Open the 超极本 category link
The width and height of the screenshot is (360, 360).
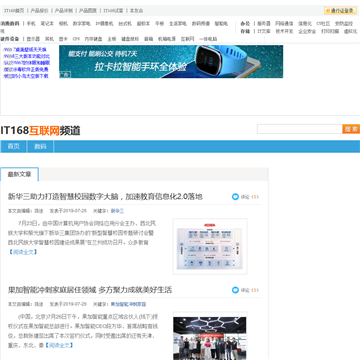pos(143,24)
